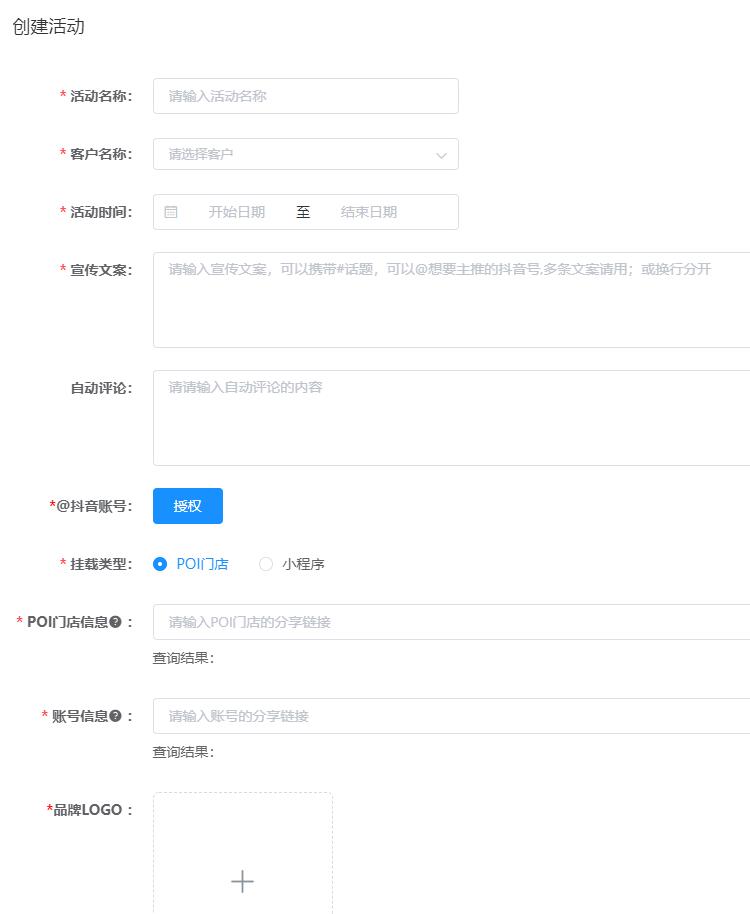Click the 查询结果 text under POI门店信息
This screenshot has width=750, height=914.
point(183,658)
